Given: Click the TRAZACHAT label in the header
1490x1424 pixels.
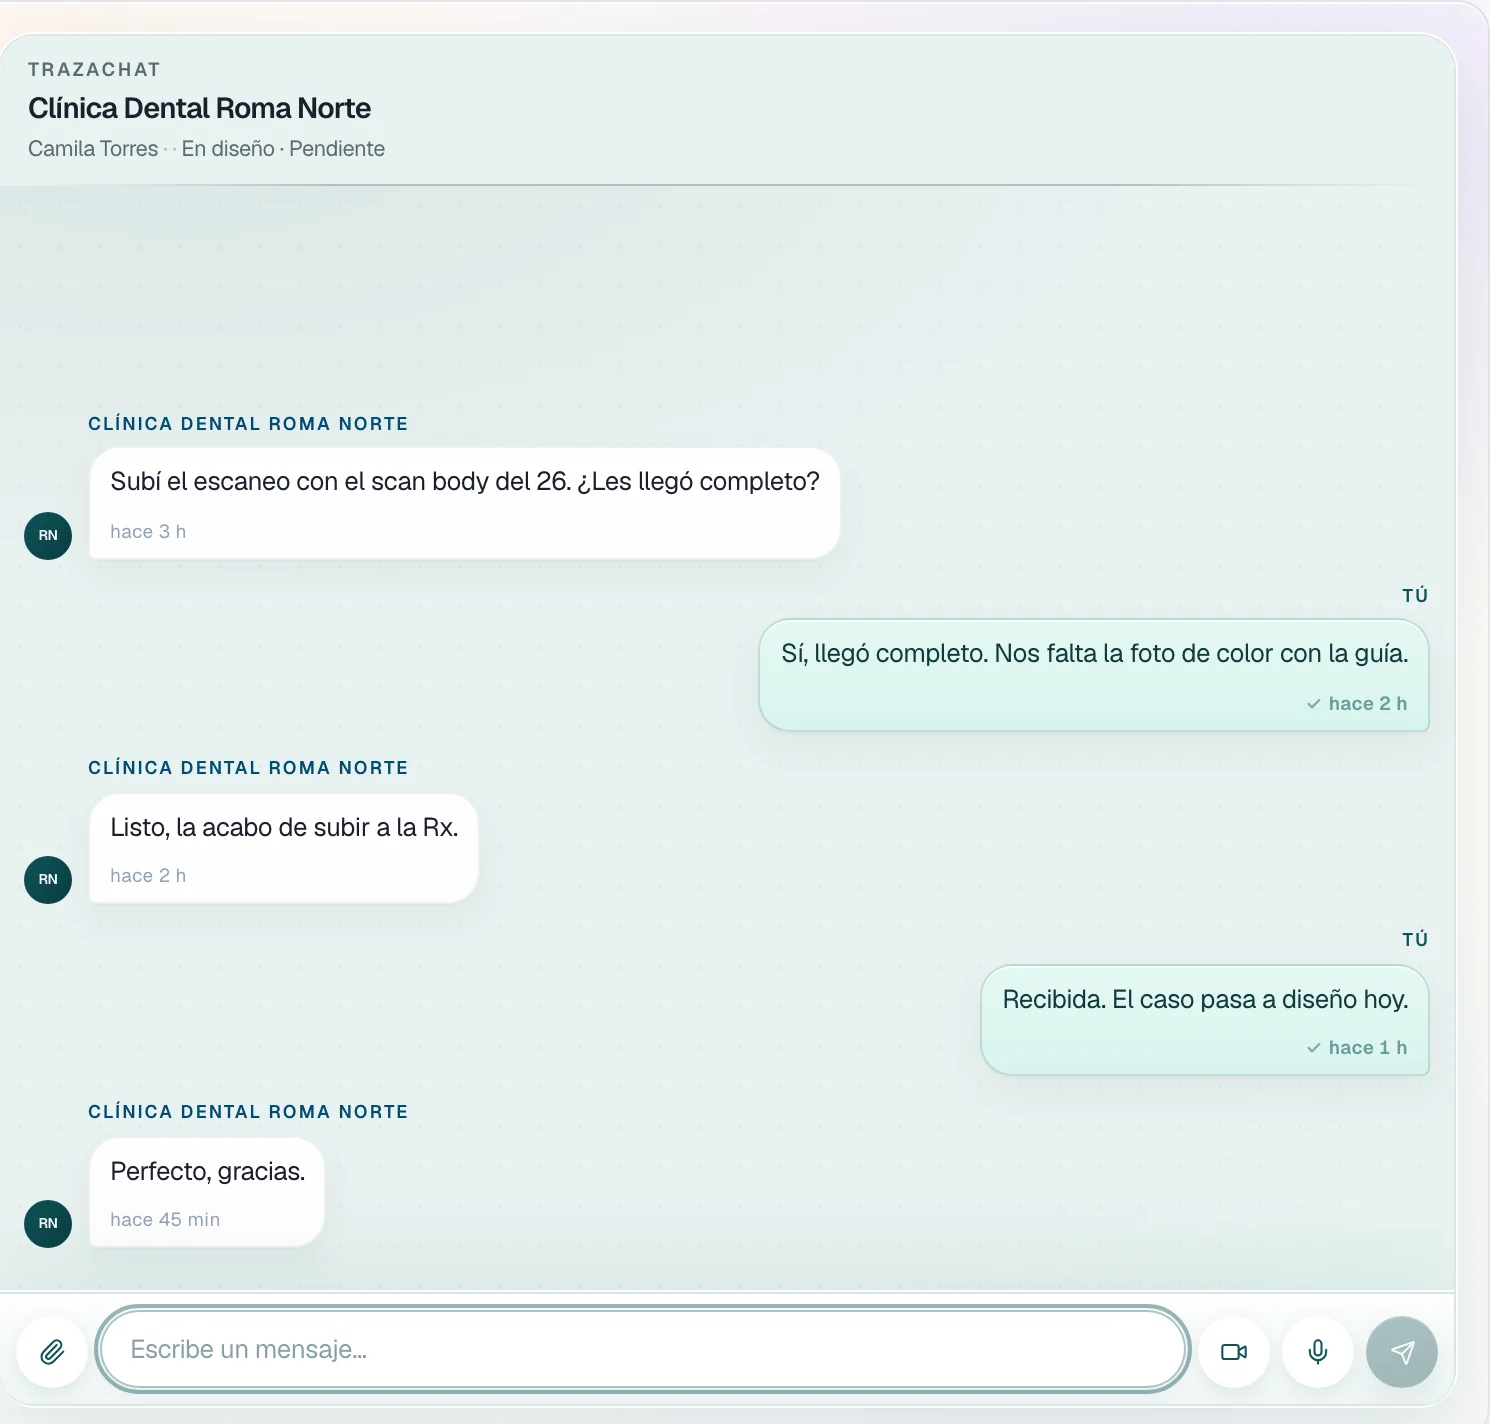Looking at the screenshot, I should click(x=94, y=69).
